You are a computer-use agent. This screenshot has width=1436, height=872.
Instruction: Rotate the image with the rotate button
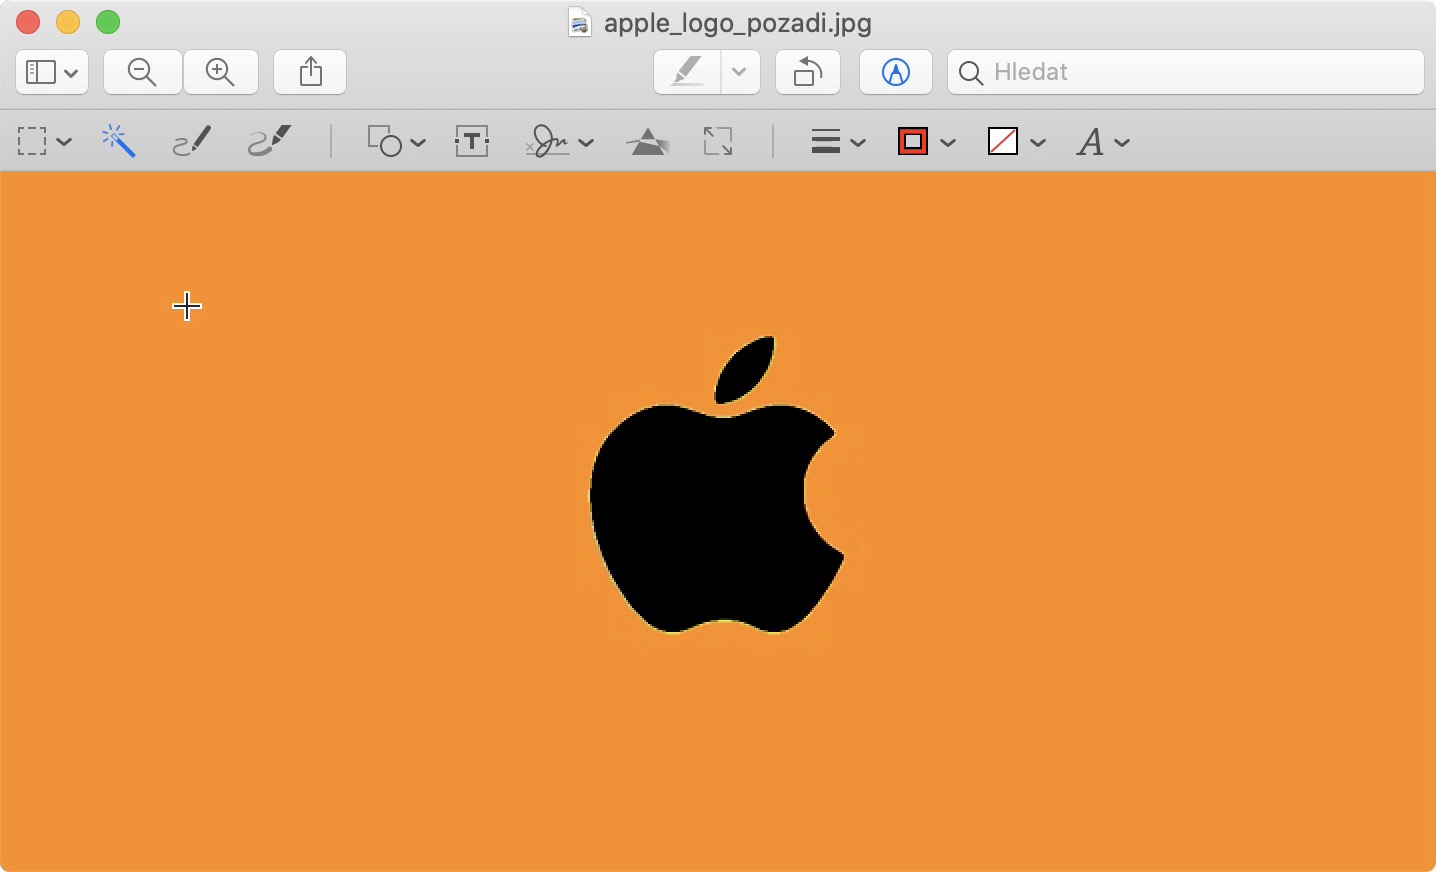point(808,72)
